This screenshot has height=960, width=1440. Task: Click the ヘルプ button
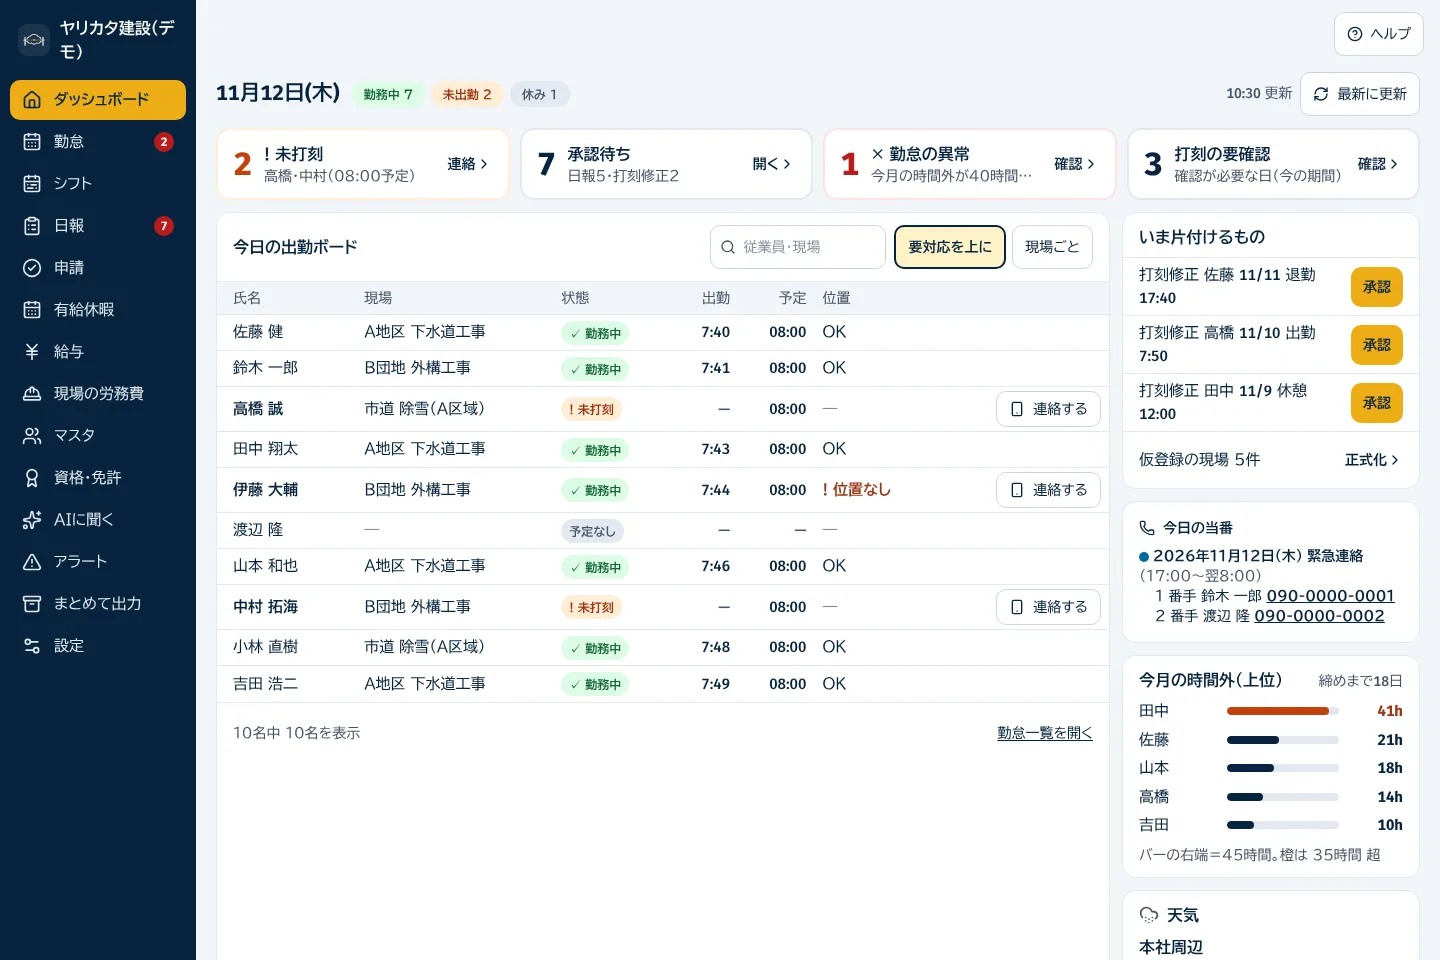1379,34
